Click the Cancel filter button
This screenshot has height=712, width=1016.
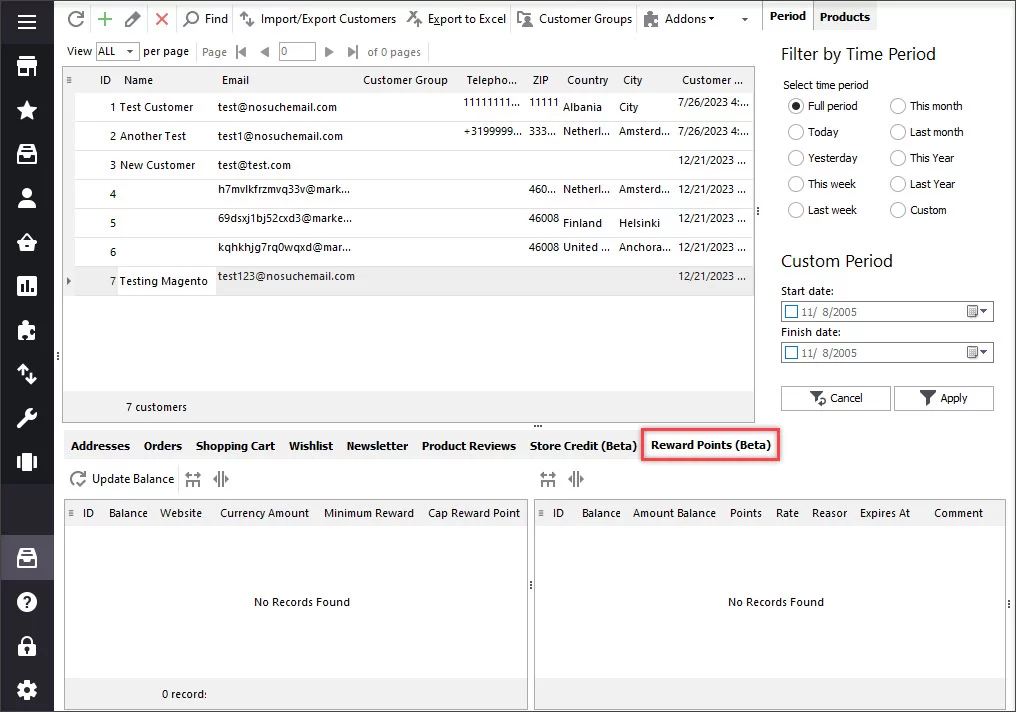click(x=836, y=398)
